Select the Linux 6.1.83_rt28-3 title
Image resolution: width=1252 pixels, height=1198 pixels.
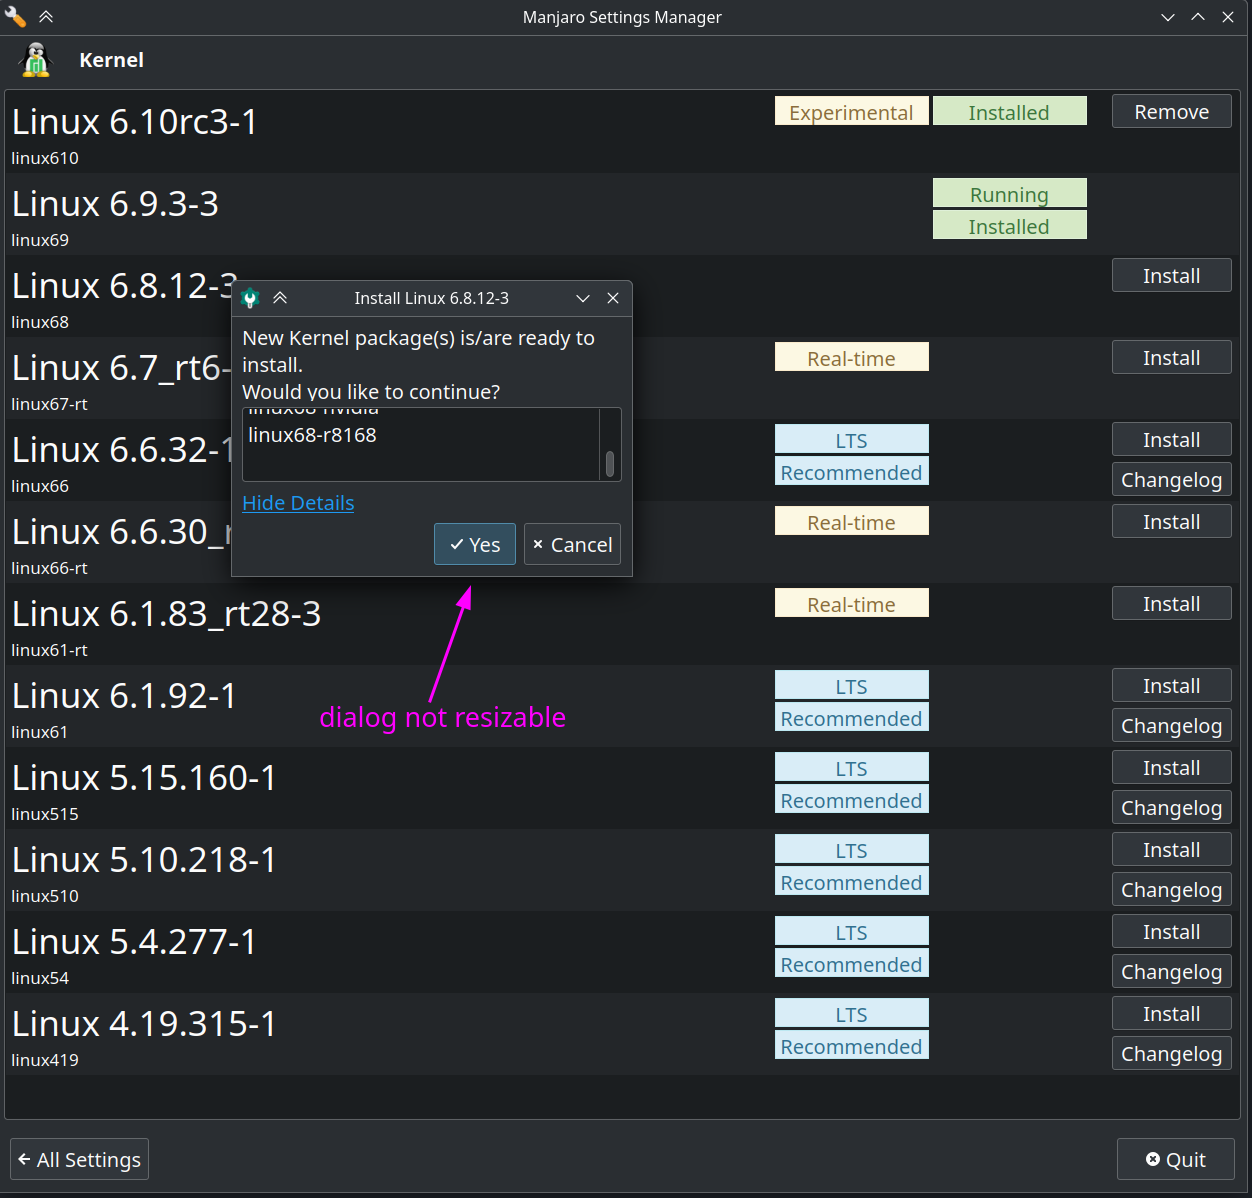click(x=166, y=614)
